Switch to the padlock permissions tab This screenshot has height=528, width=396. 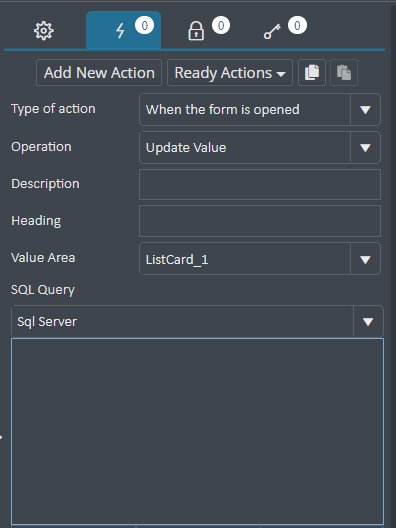196,31
